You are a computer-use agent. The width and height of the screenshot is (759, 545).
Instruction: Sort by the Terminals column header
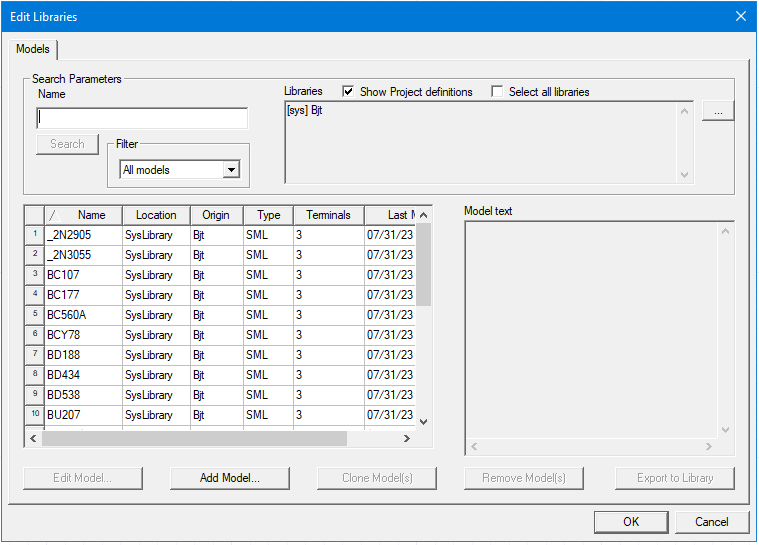[328, 215]
